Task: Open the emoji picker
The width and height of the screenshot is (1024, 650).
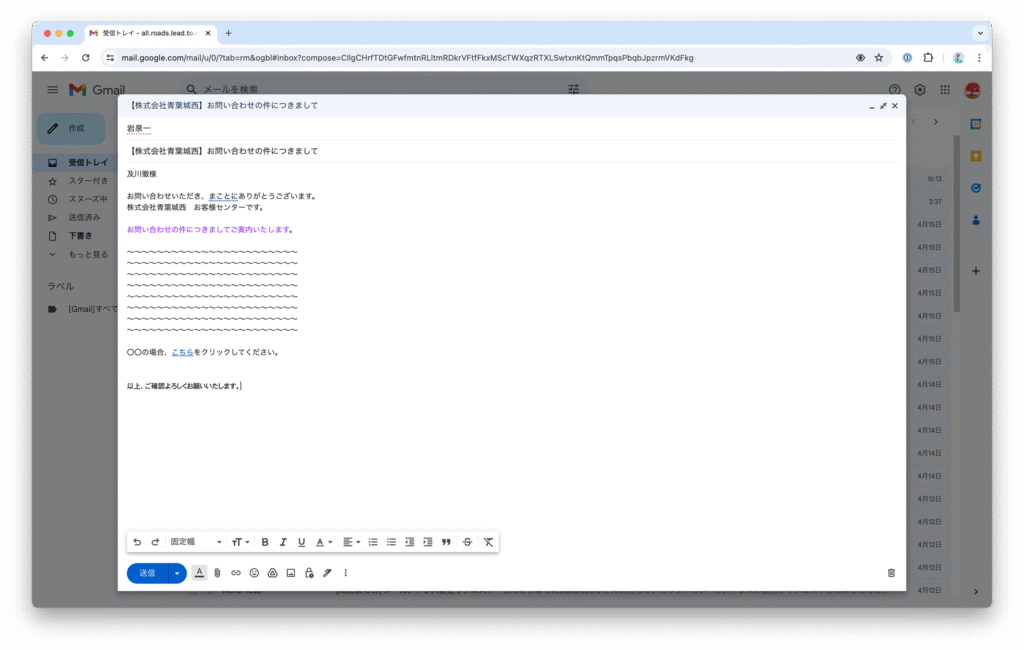Action: [254, 573]
